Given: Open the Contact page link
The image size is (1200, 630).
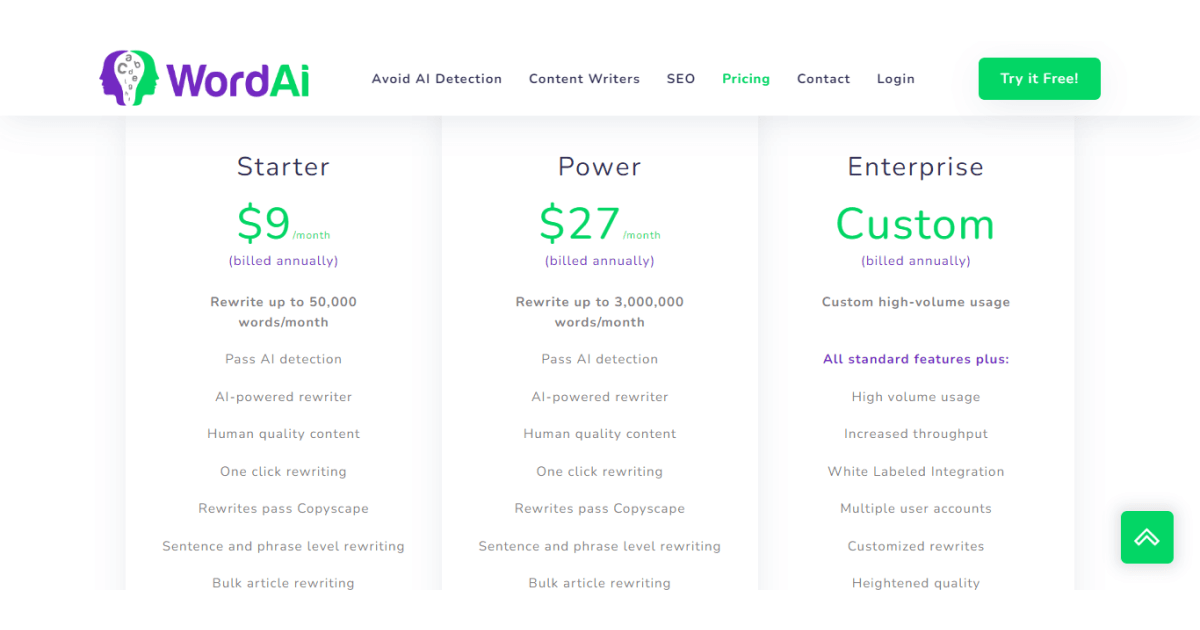Looking at the screenshot, I should click(x=823, y=79).
